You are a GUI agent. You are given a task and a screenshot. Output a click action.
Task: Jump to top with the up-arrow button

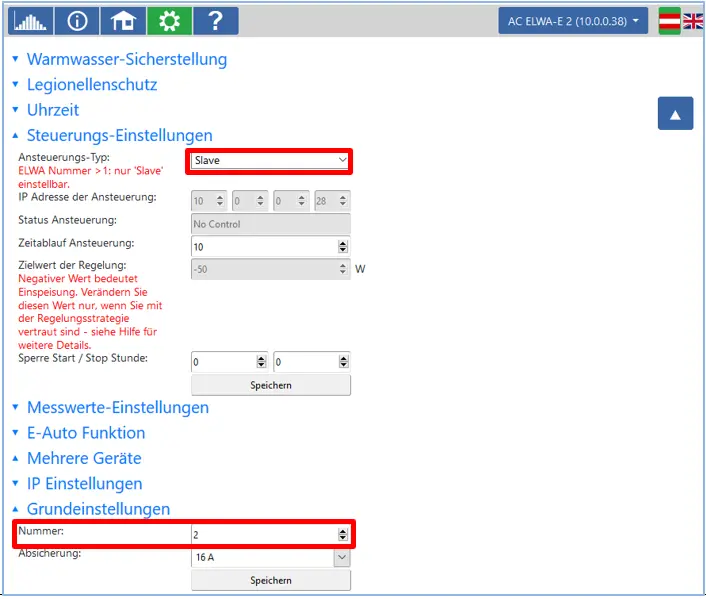pyautogui.click(x=675, y=113)
